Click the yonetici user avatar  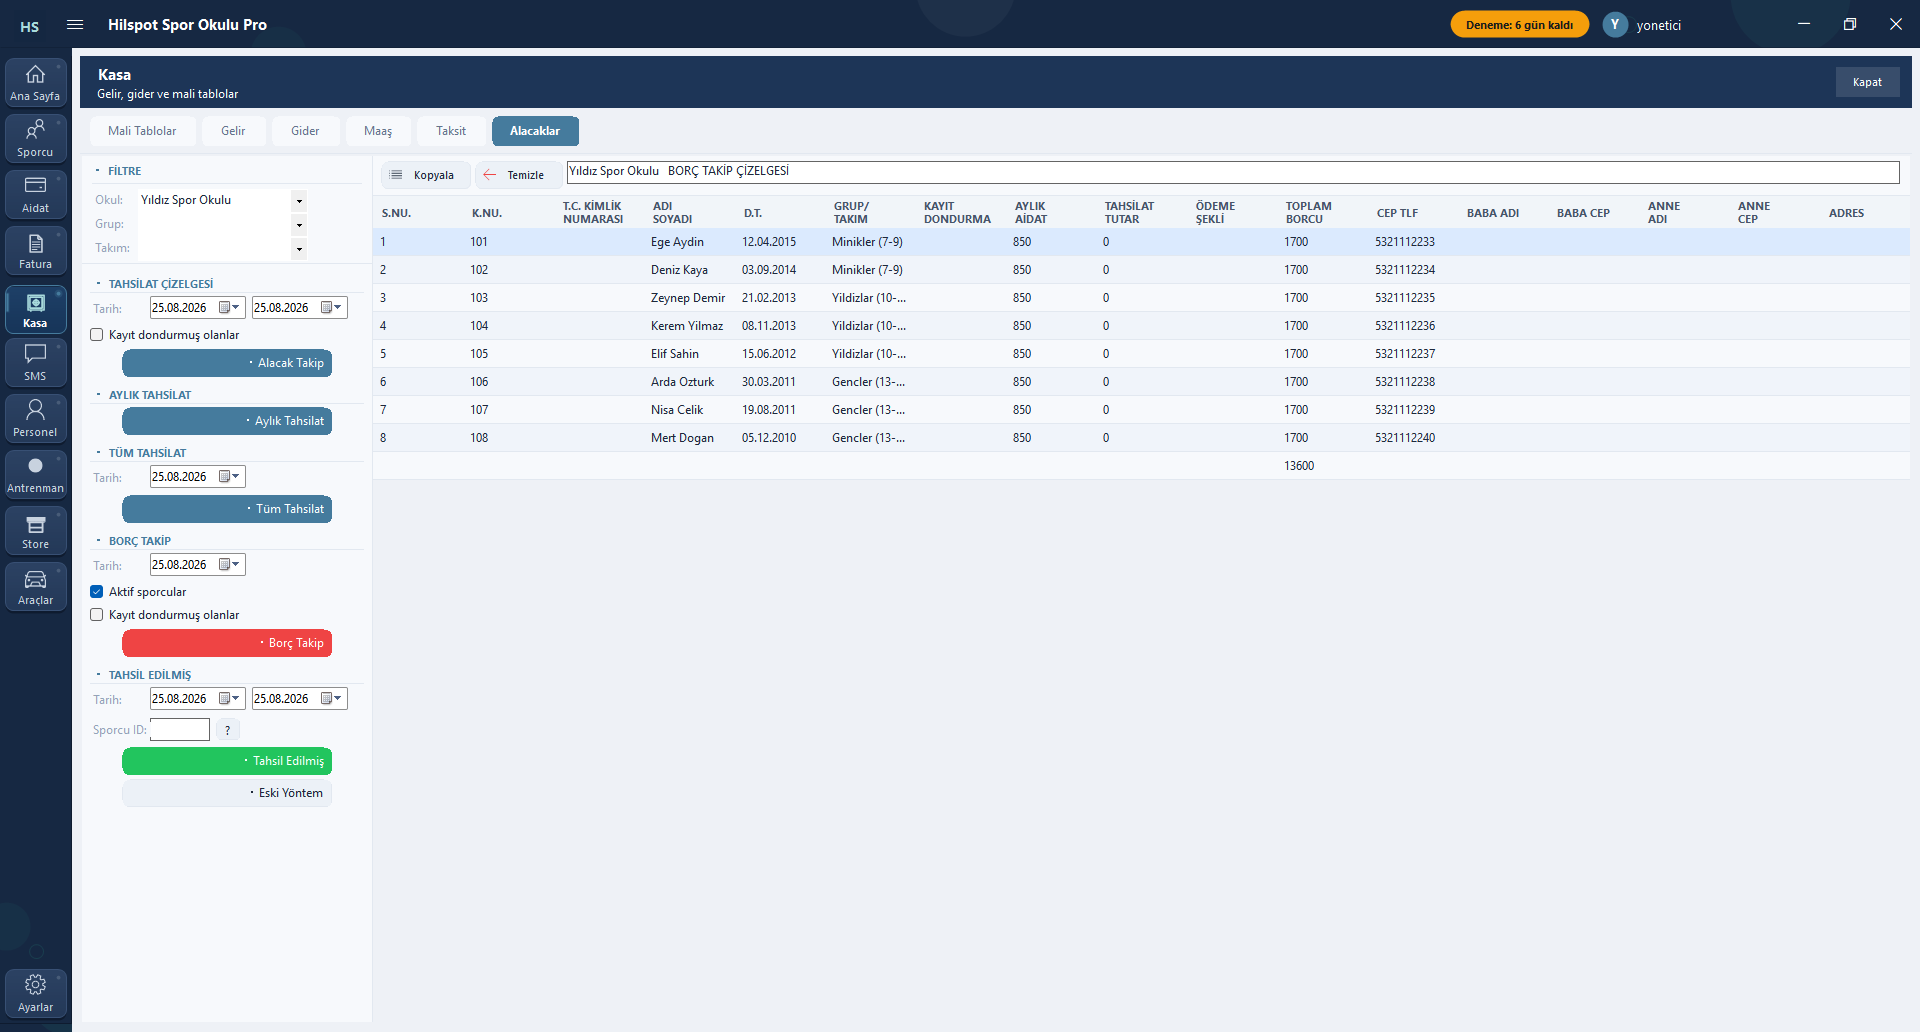tap(1615, 25)
